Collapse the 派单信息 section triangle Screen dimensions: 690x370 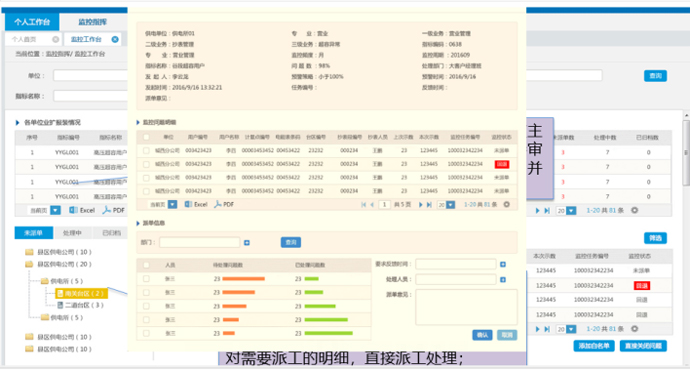click(x=138, y=223)
